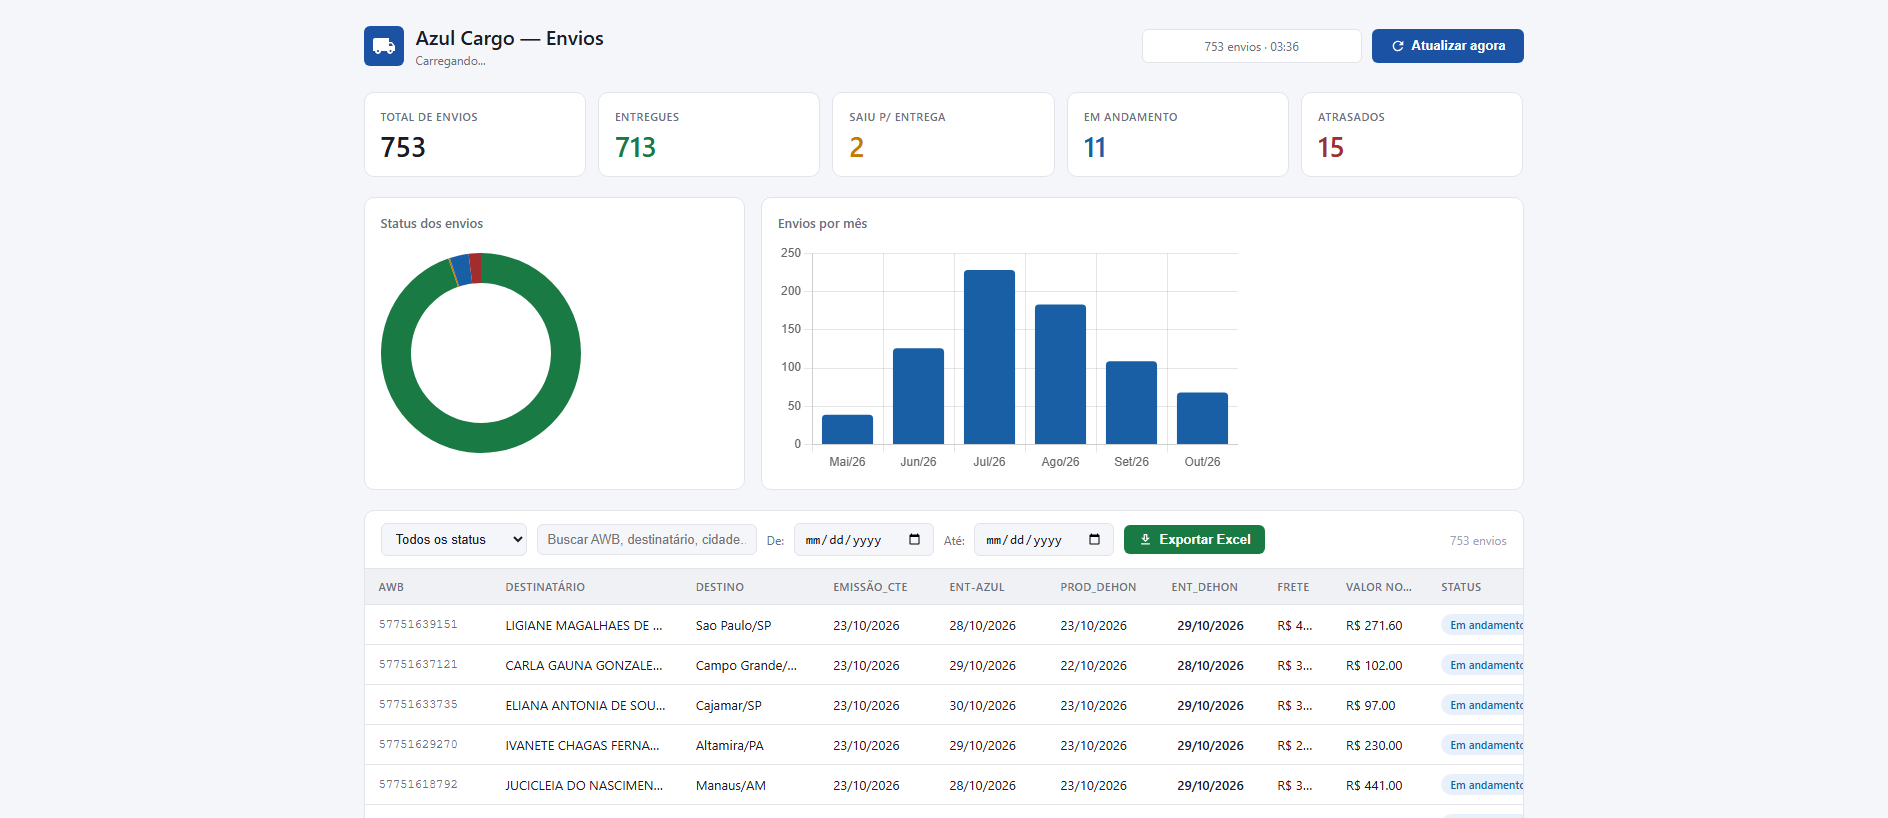Select the Saiu p/ Entrega 2 card
This screenshot has width=1888, height=818.
click(943, 135)
